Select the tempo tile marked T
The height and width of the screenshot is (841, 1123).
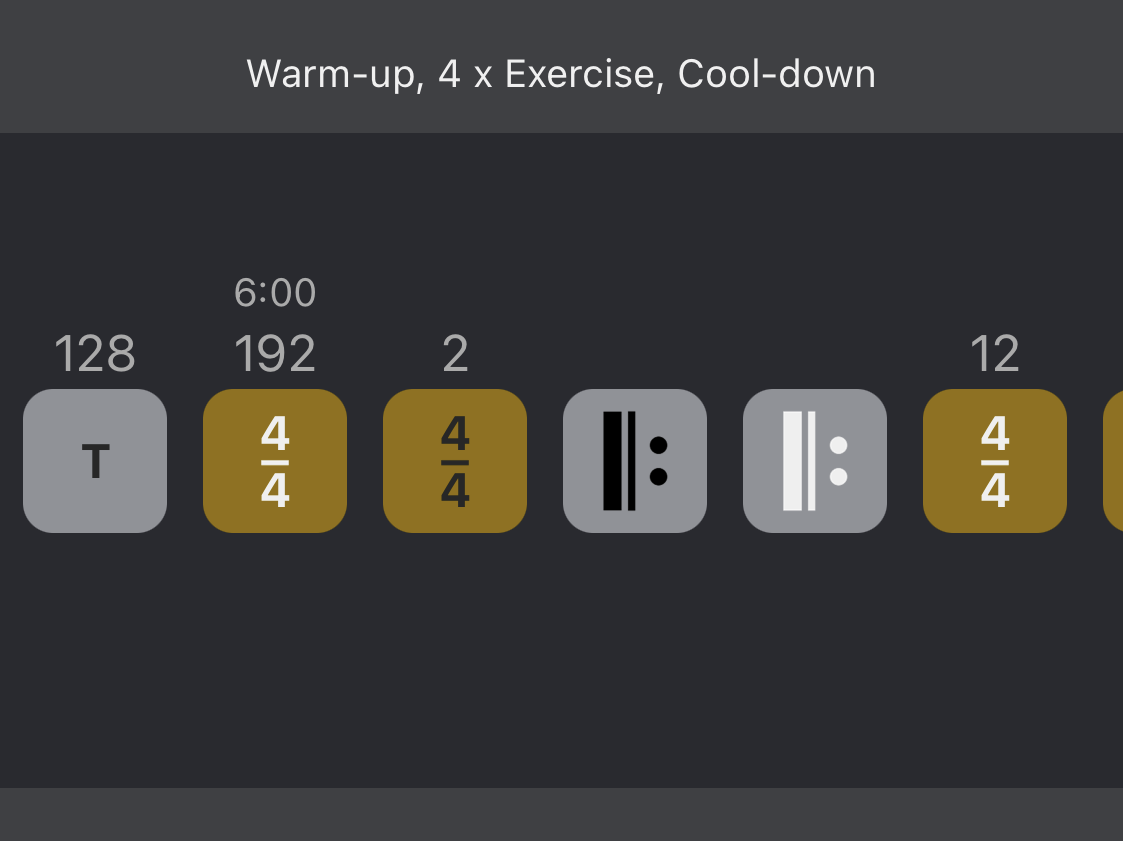point(95,461)
